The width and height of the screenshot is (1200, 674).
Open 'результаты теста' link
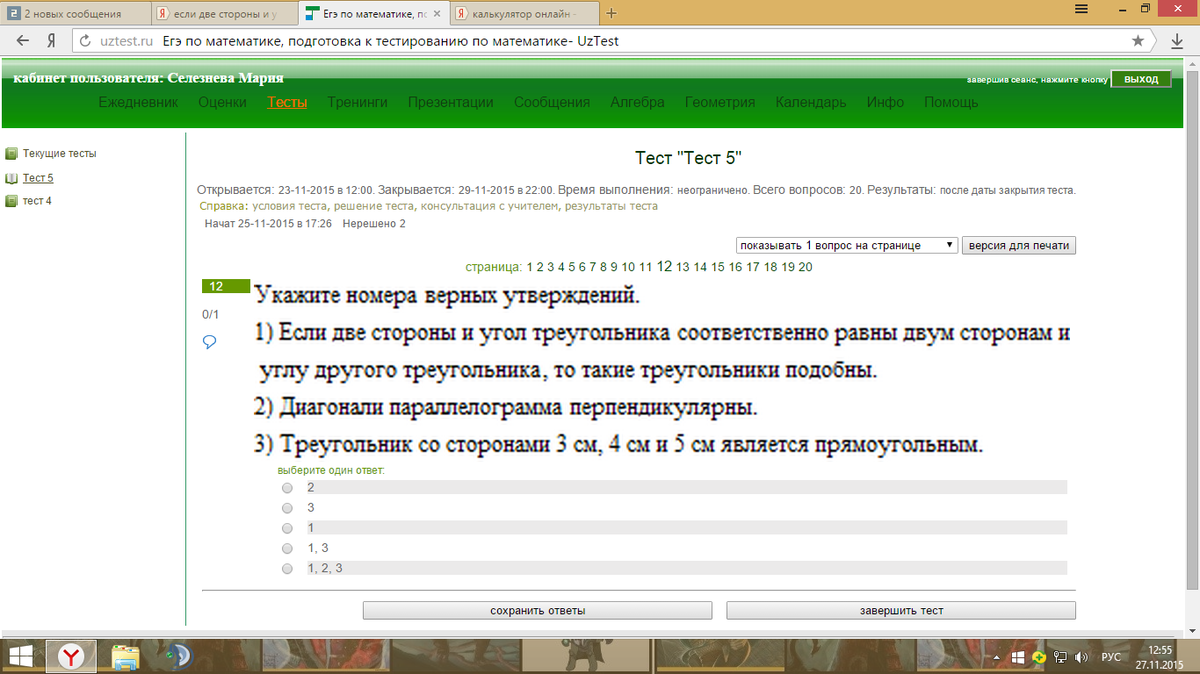pyautogui.click(x=611, y=206)
